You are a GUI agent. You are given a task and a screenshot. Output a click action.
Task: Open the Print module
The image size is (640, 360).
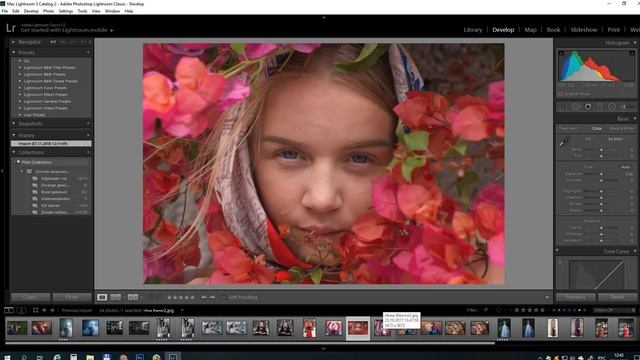(x=613, y=30)
